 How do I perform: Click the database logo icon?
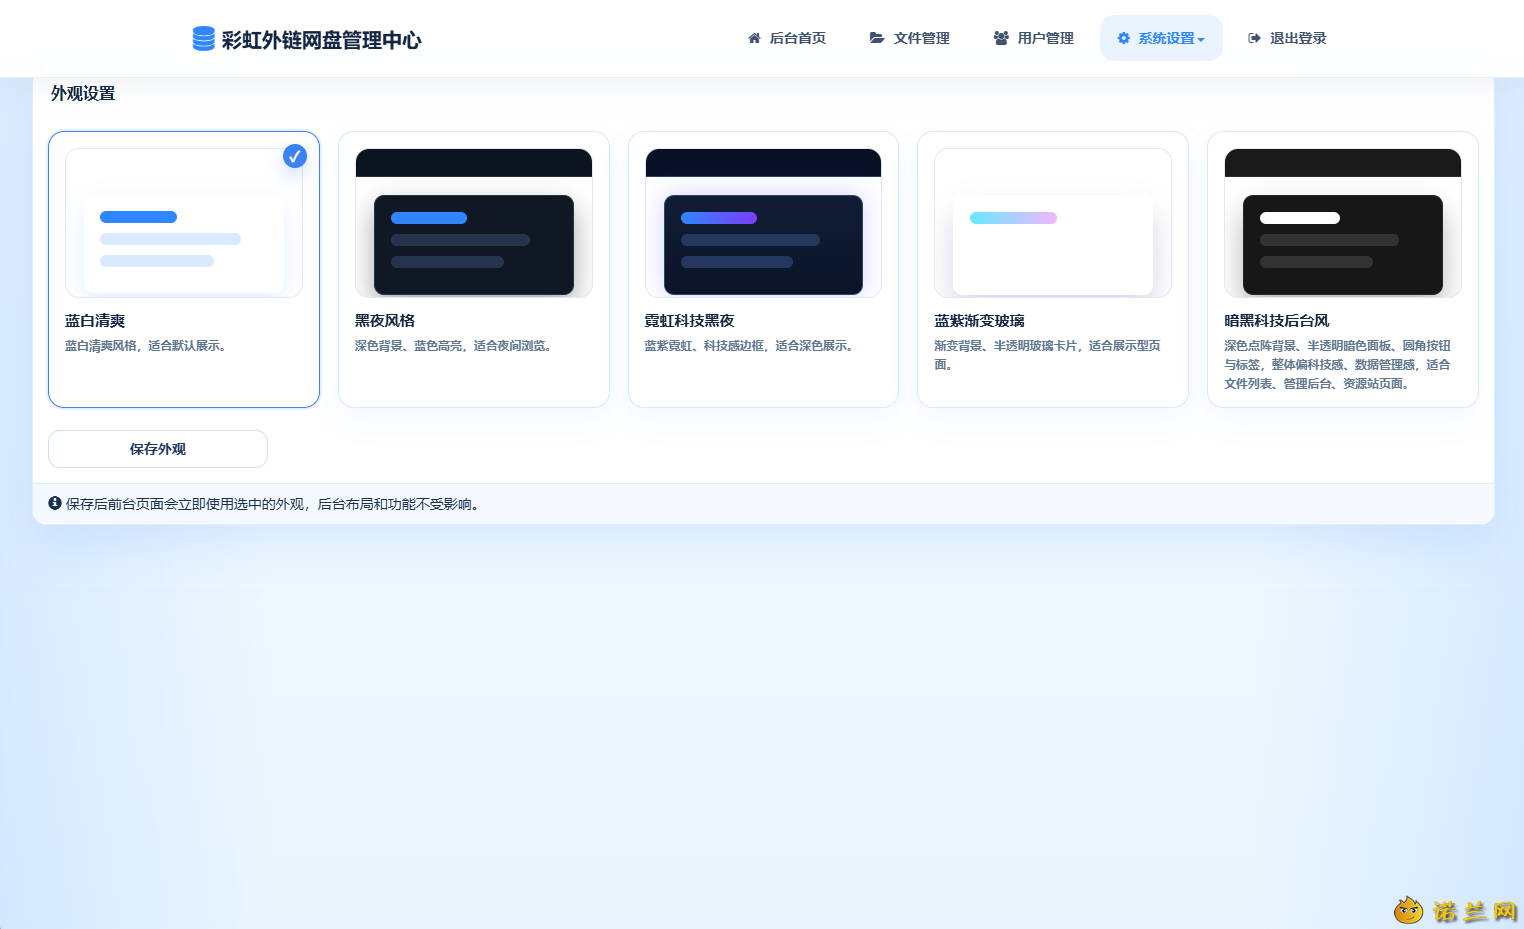(x=203, y=38)
